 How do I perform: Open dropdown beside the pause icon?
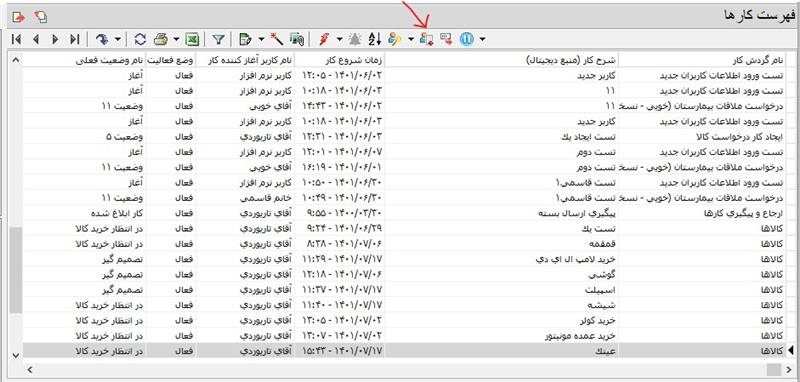click(x=482, y=39)
